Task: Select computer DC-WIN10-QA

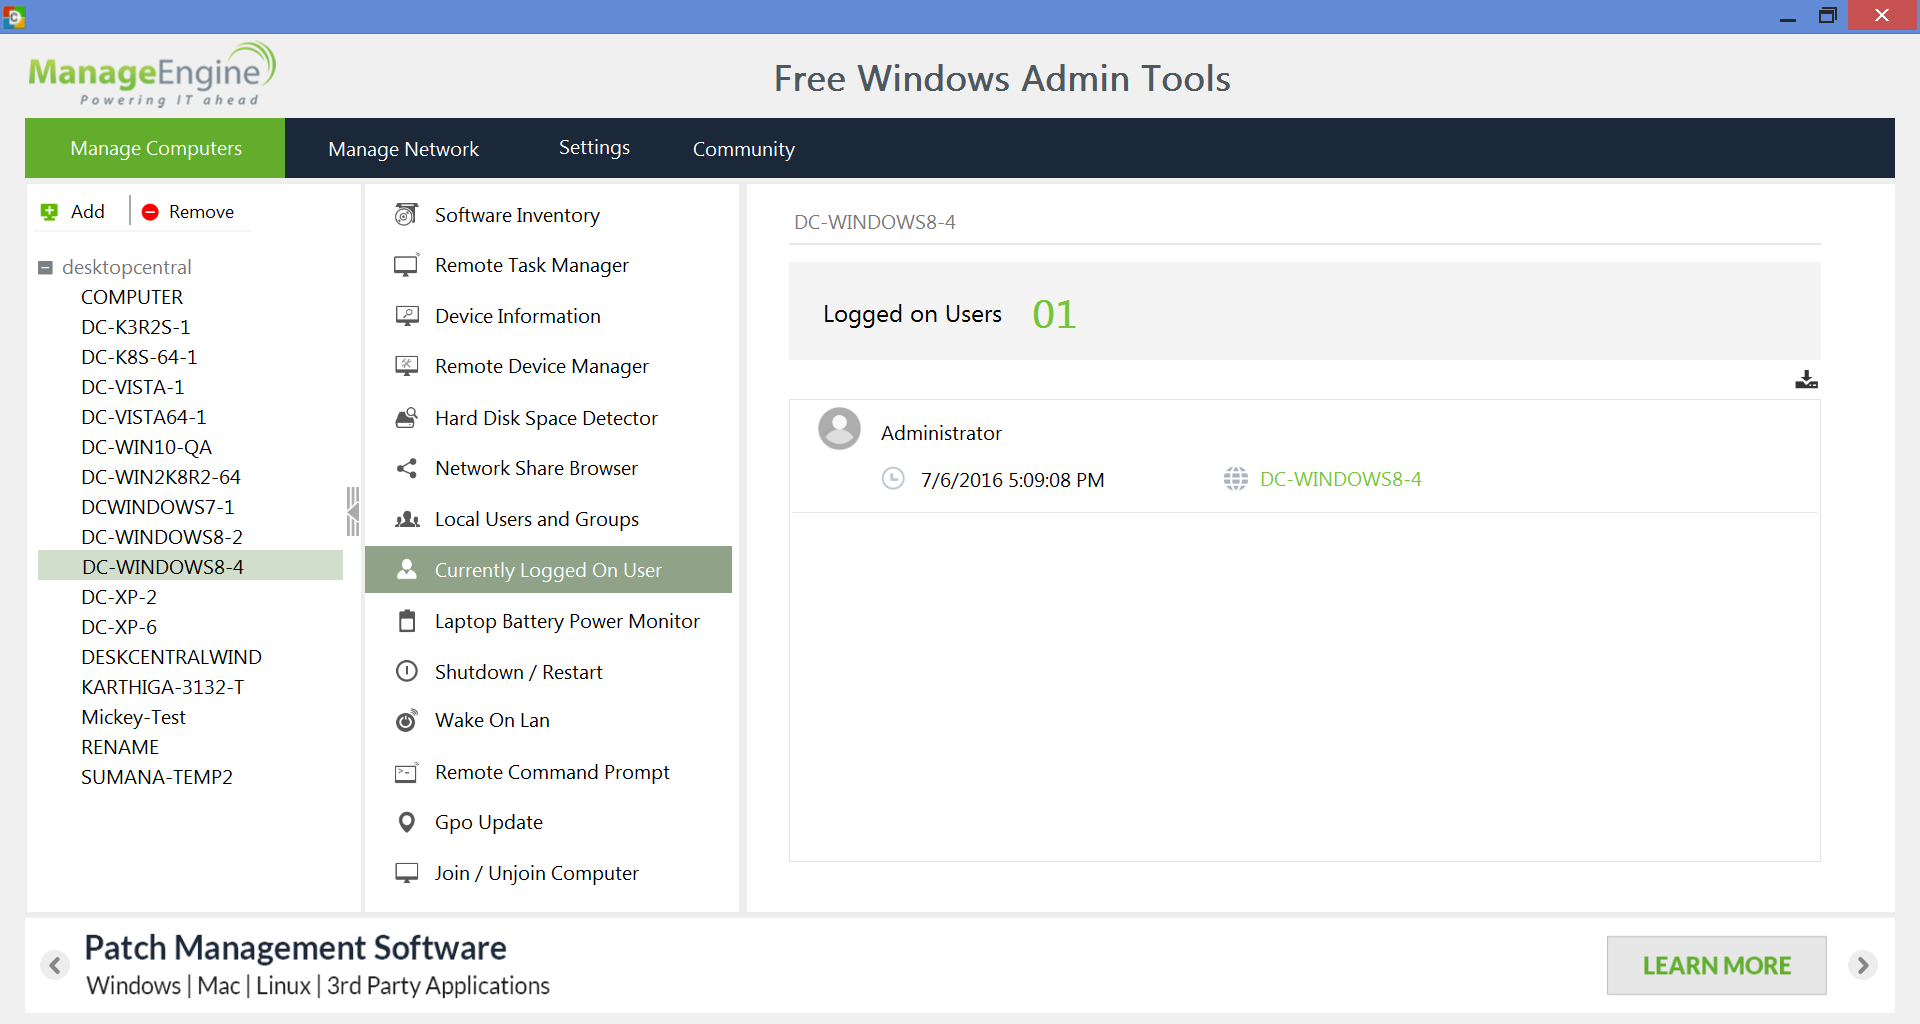Action: point(146,447)
